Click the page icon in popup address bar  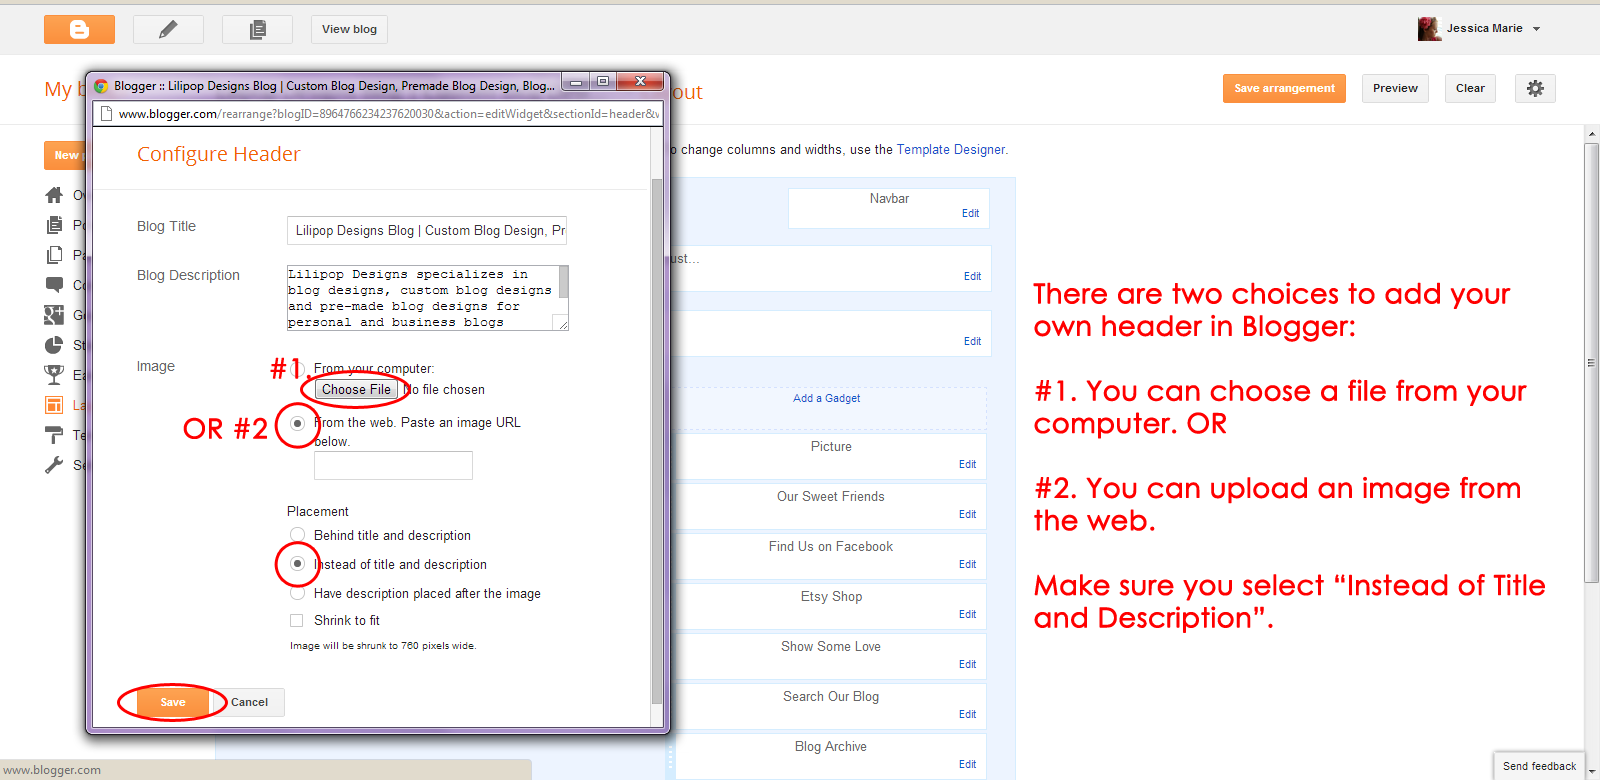coord(105,114)
